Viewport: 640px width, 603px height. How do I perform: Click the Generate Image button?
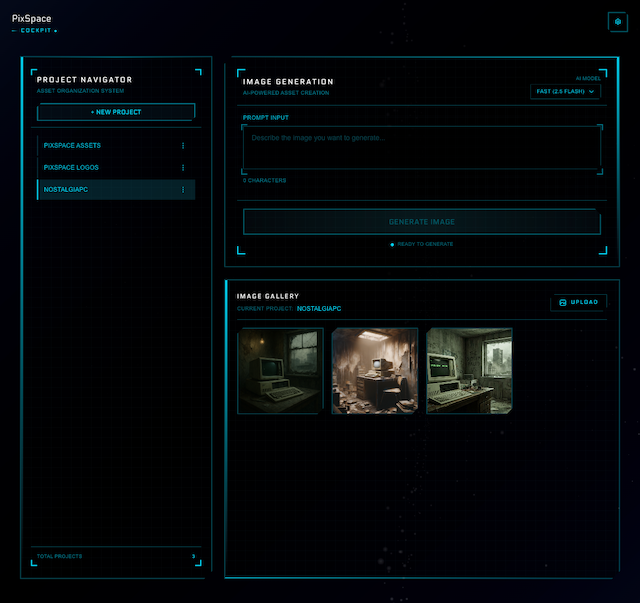click(x=422, y=222)
